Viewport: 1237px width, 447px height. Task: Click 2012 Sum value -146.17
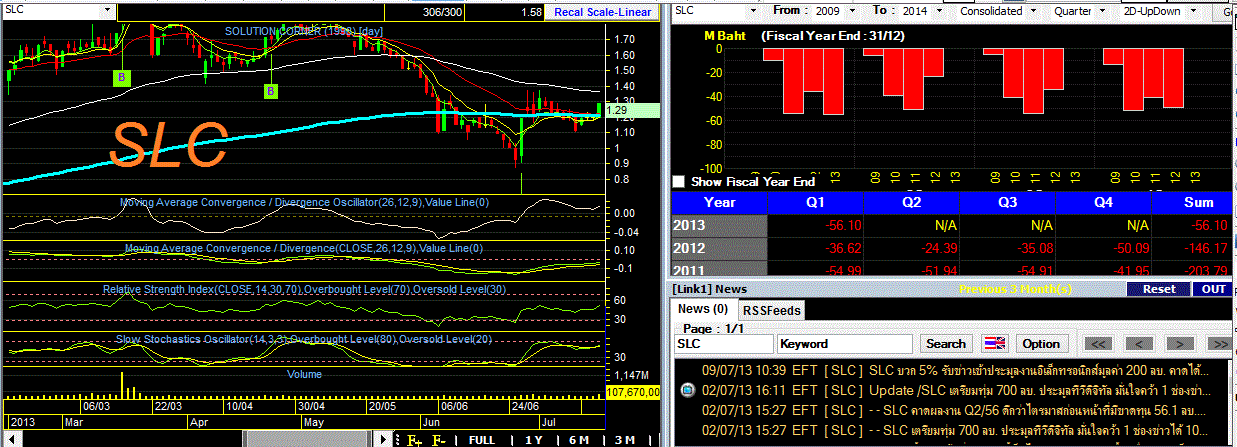pos(1206,247)
